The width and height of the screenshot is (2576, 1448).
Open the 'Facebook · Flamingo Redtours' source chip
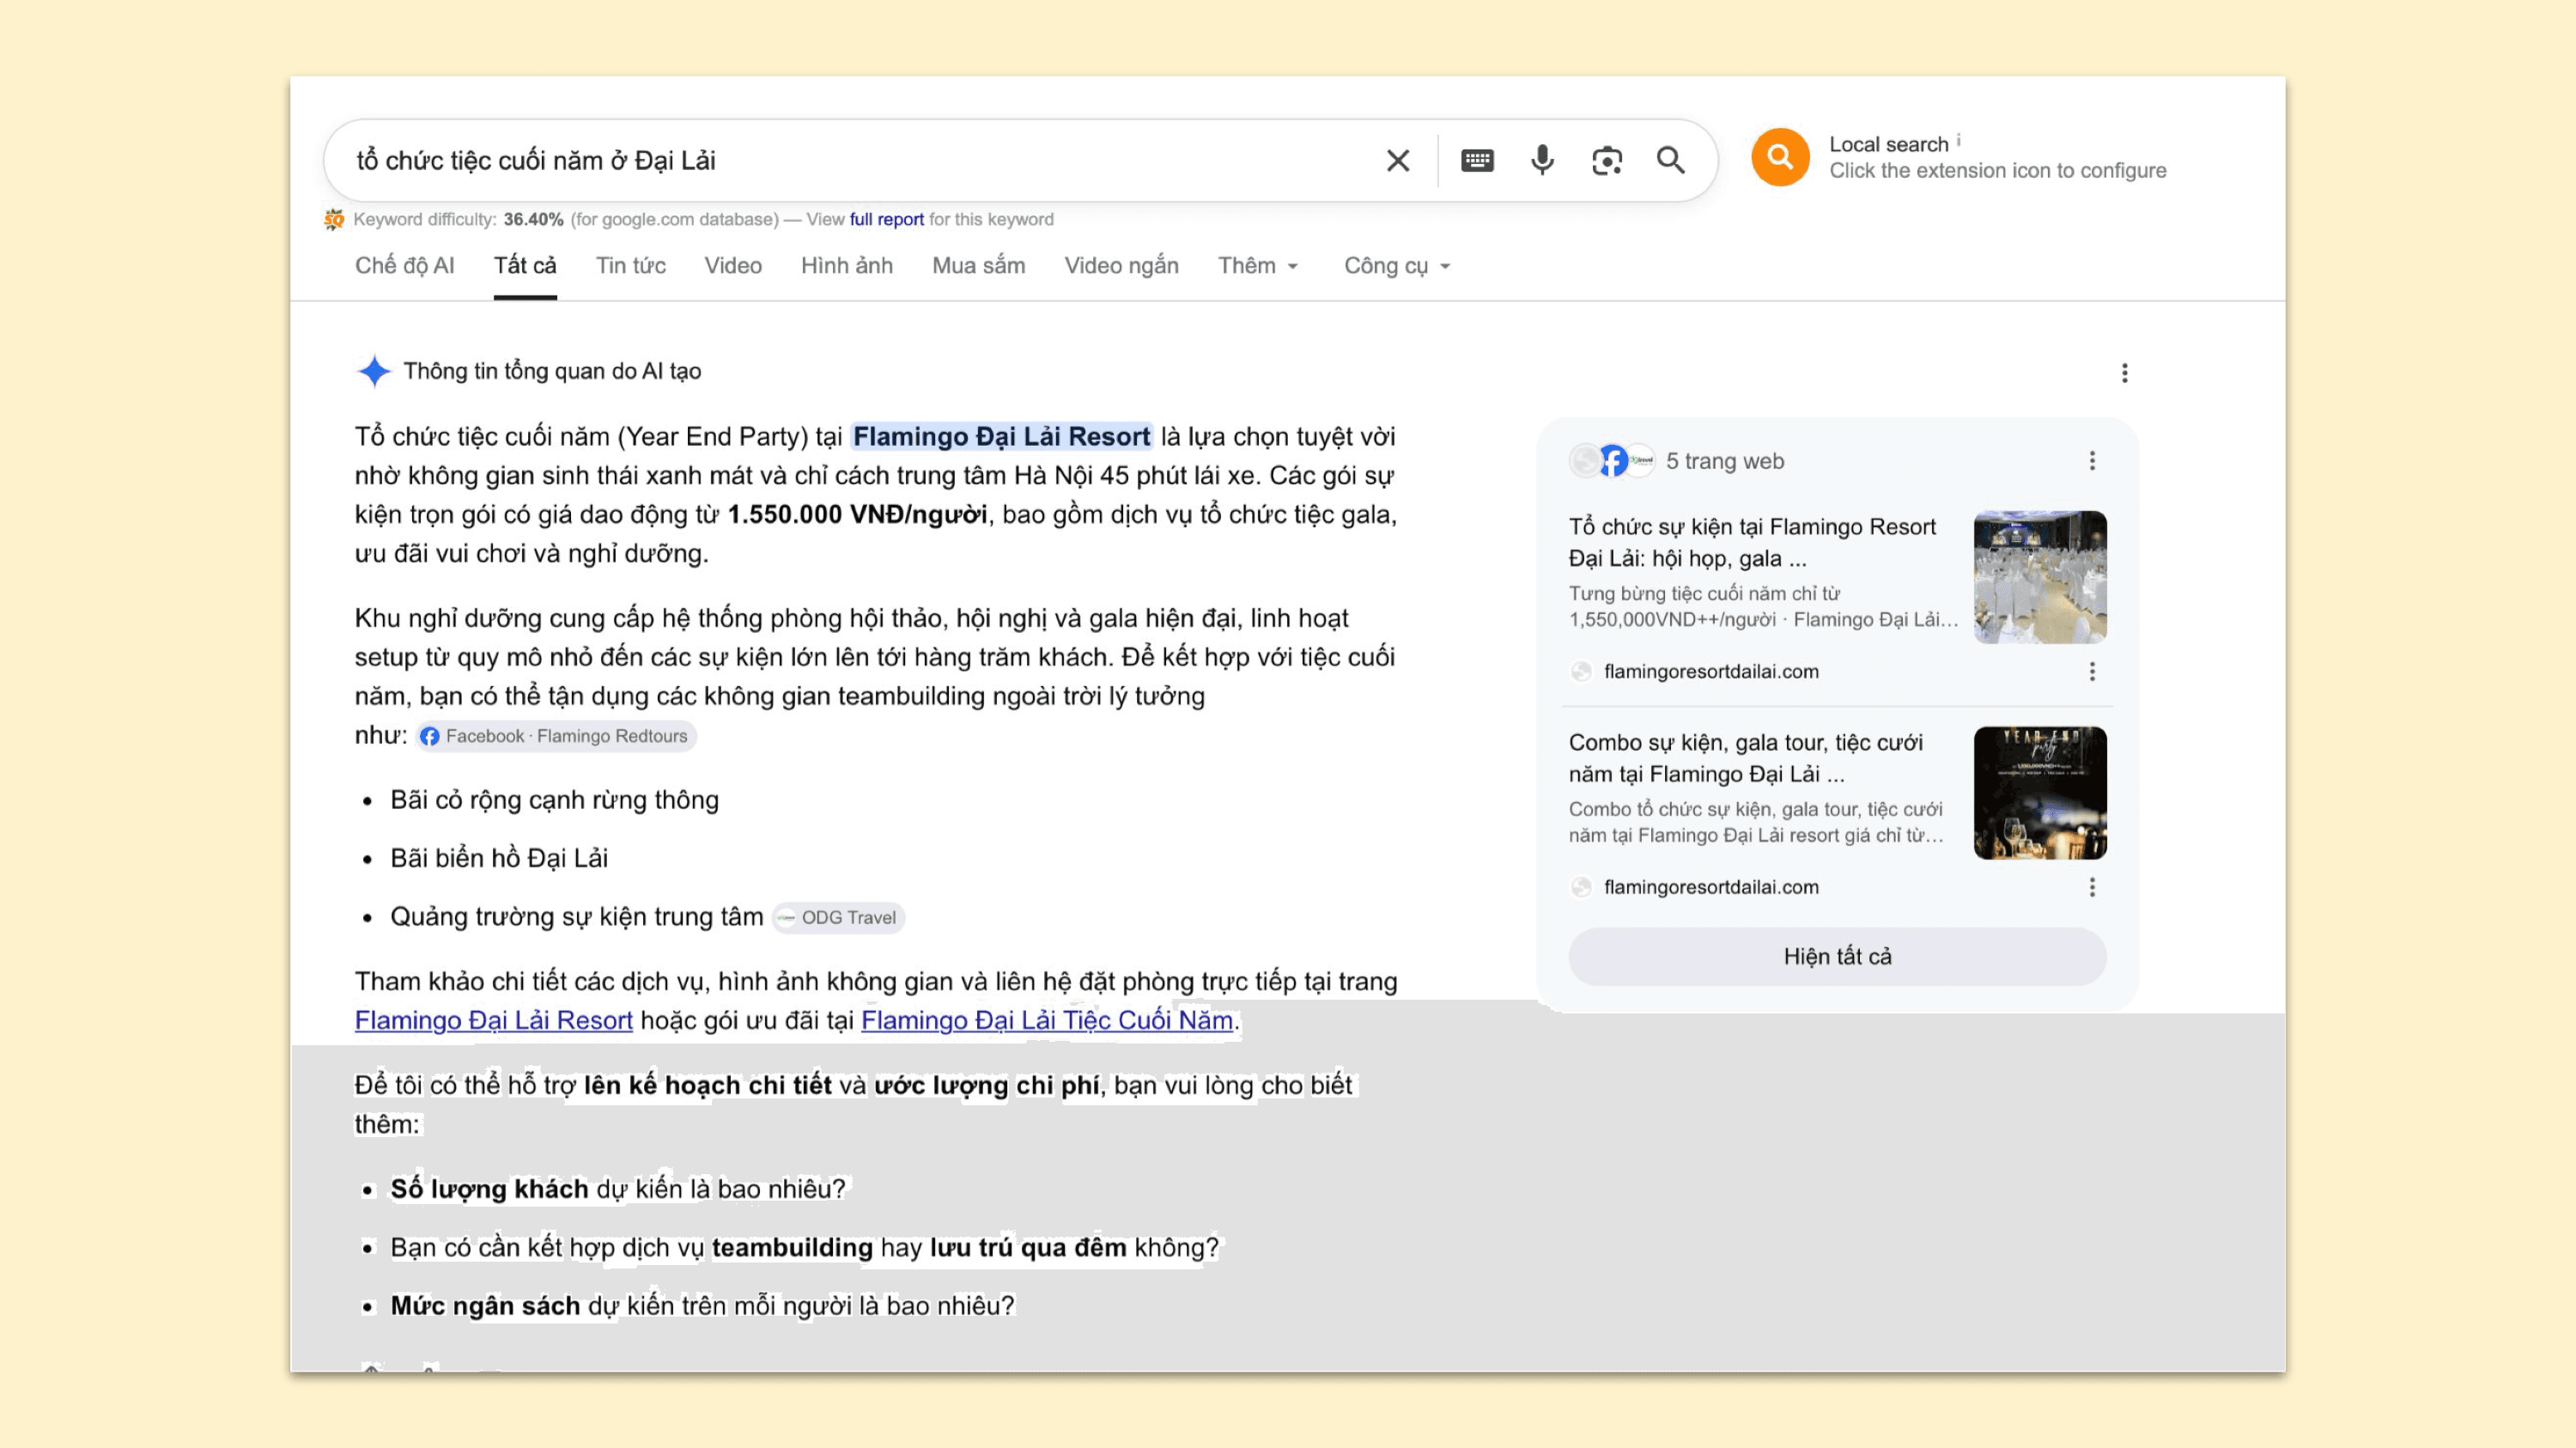pyautogui.click(x=556, y=736)
